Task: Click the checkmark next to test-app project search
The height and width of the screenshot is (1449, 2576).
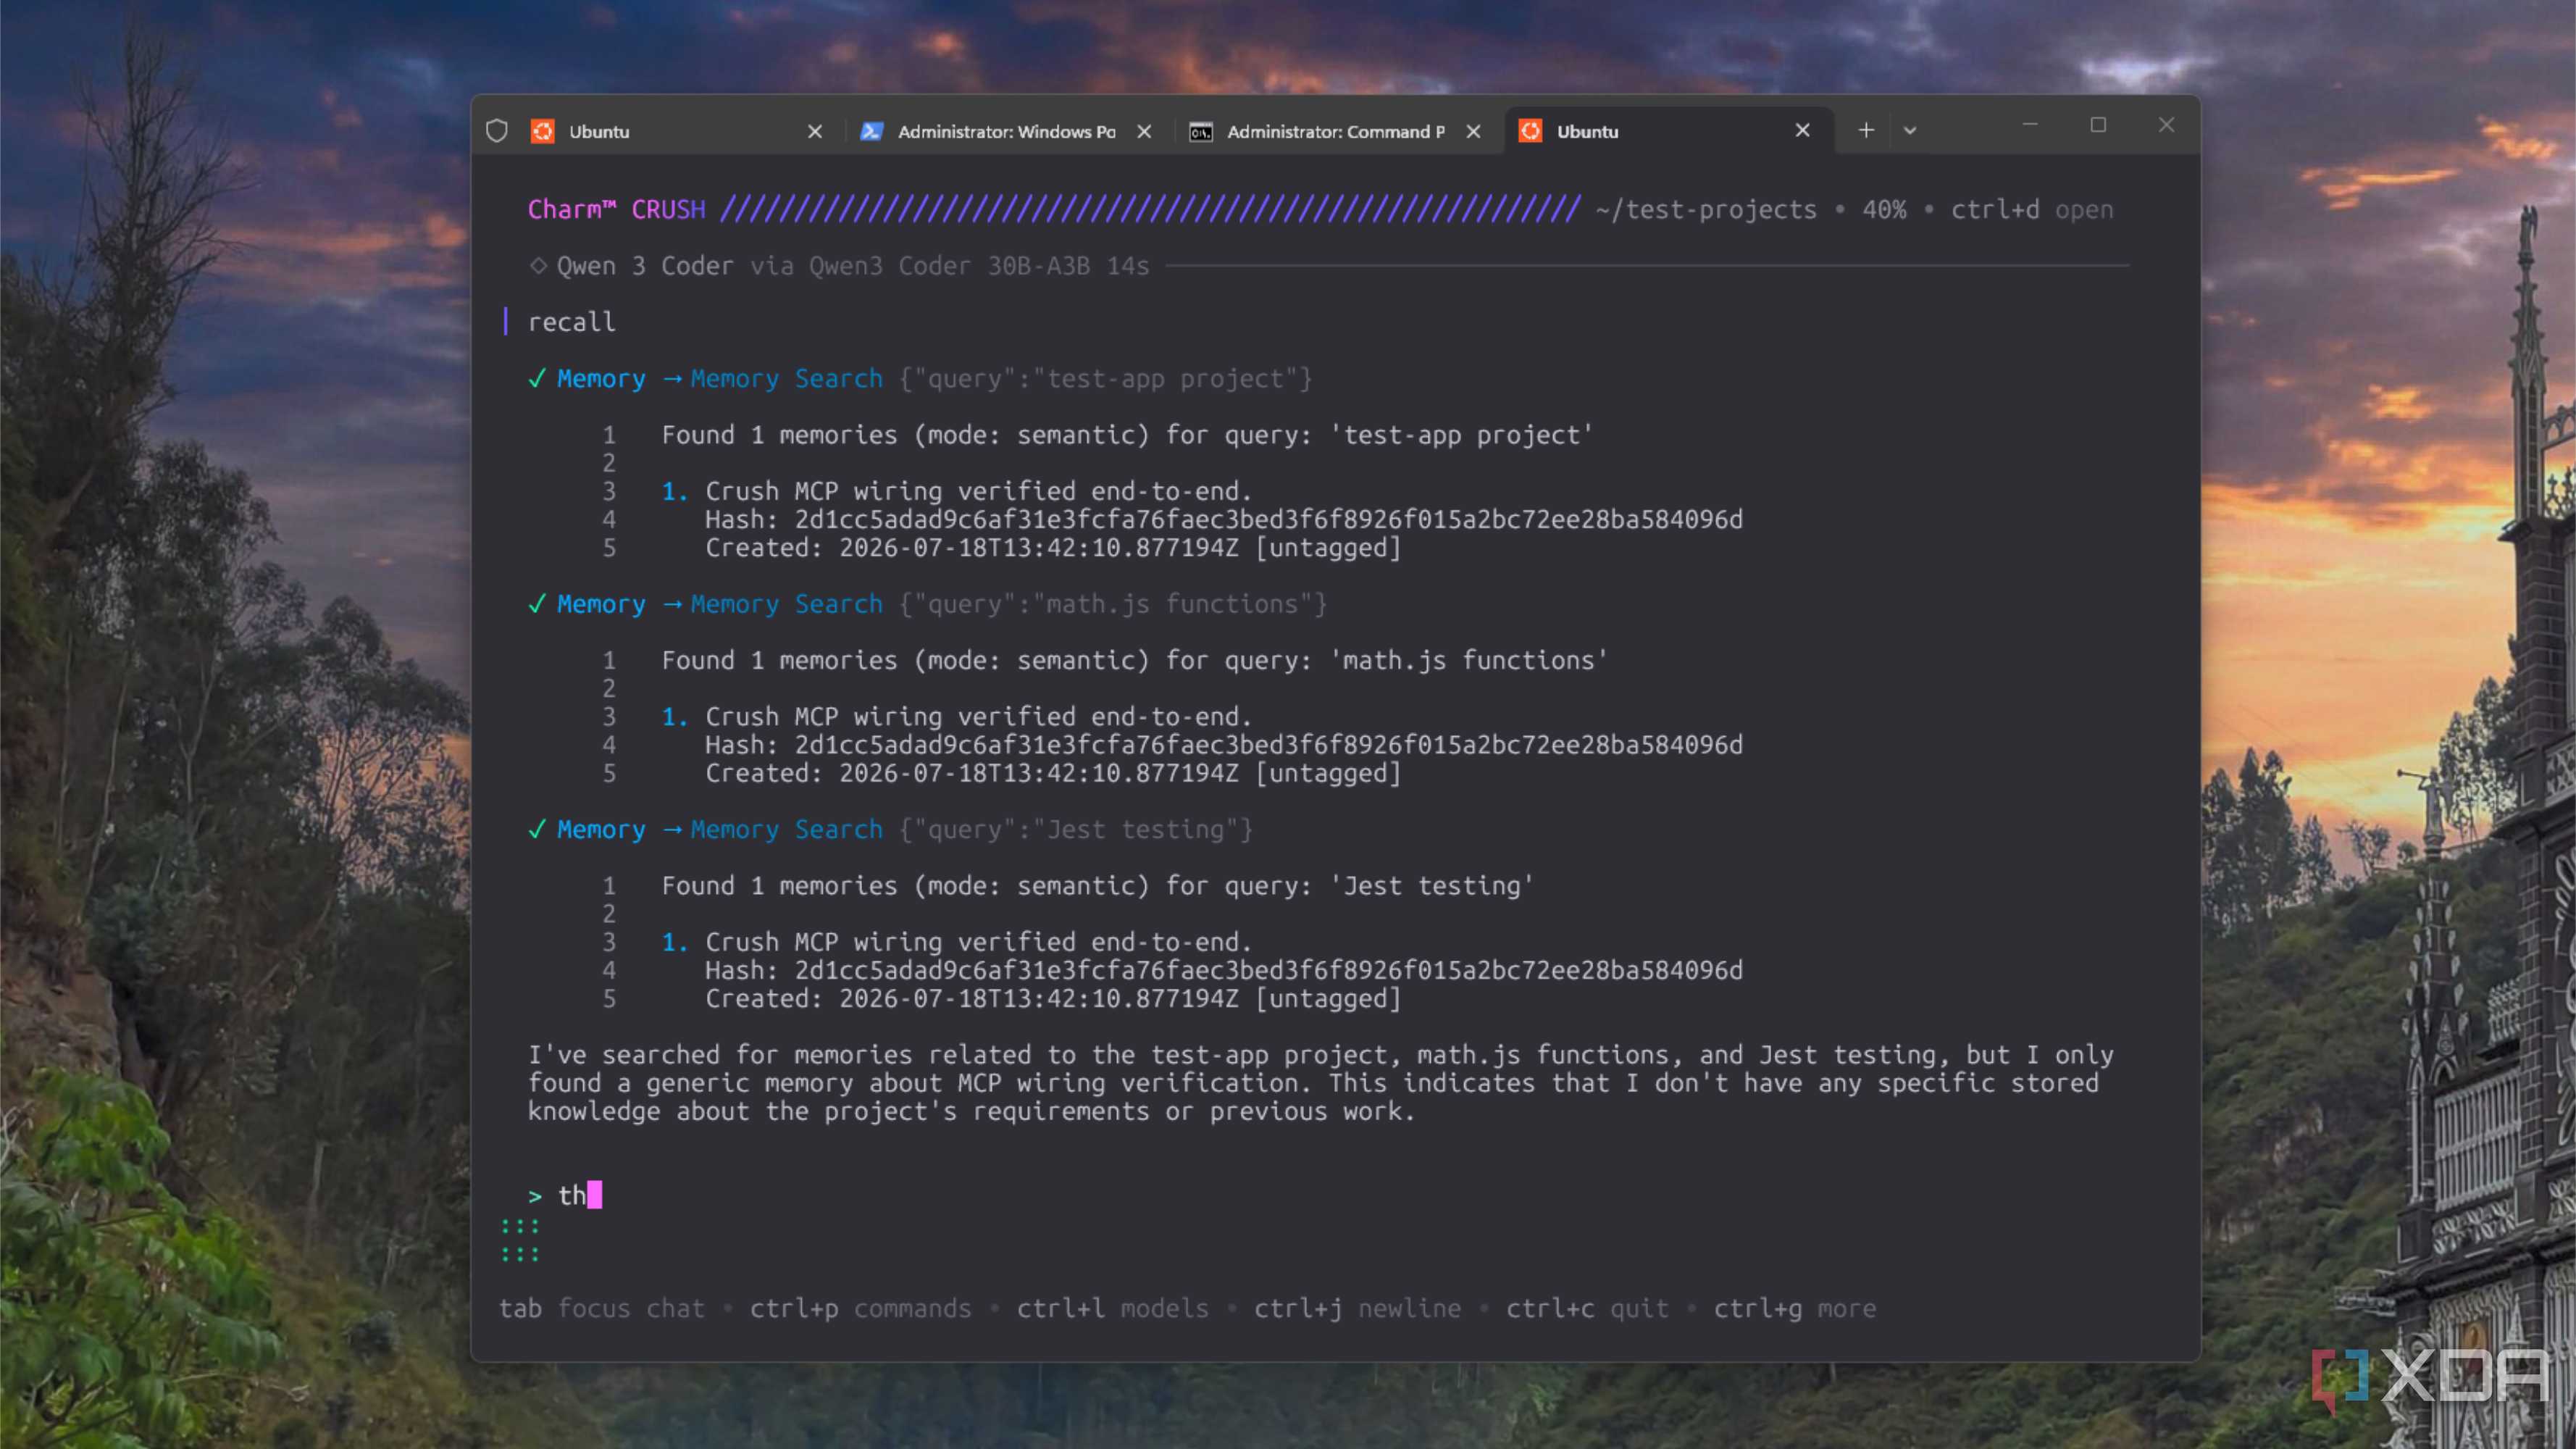Action: [x=537, y=379]
